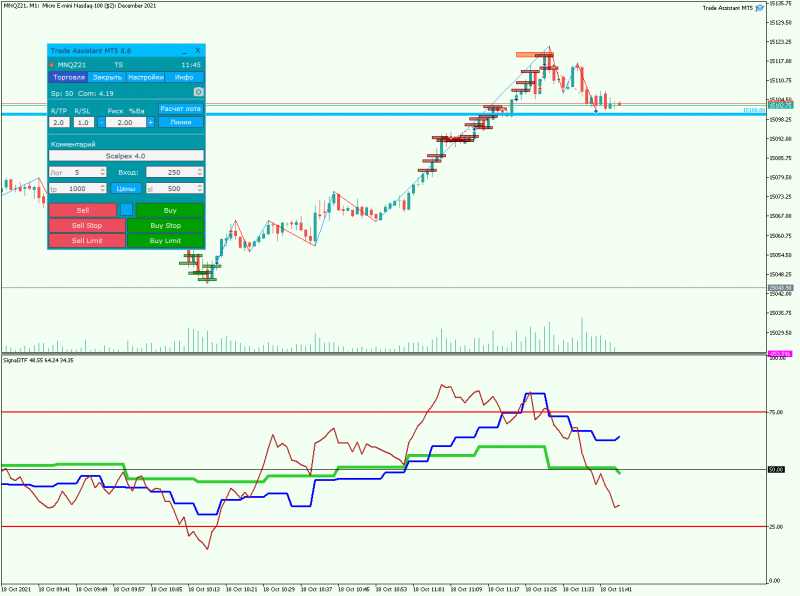Click the 50.00 level label on indicator
This screenshot has width=800, height=596.
[776, 469]
